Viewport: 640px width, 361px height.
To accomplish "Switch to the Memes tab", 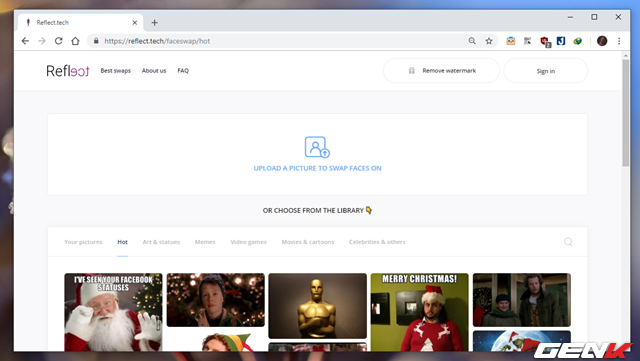I will pos(205,242).
